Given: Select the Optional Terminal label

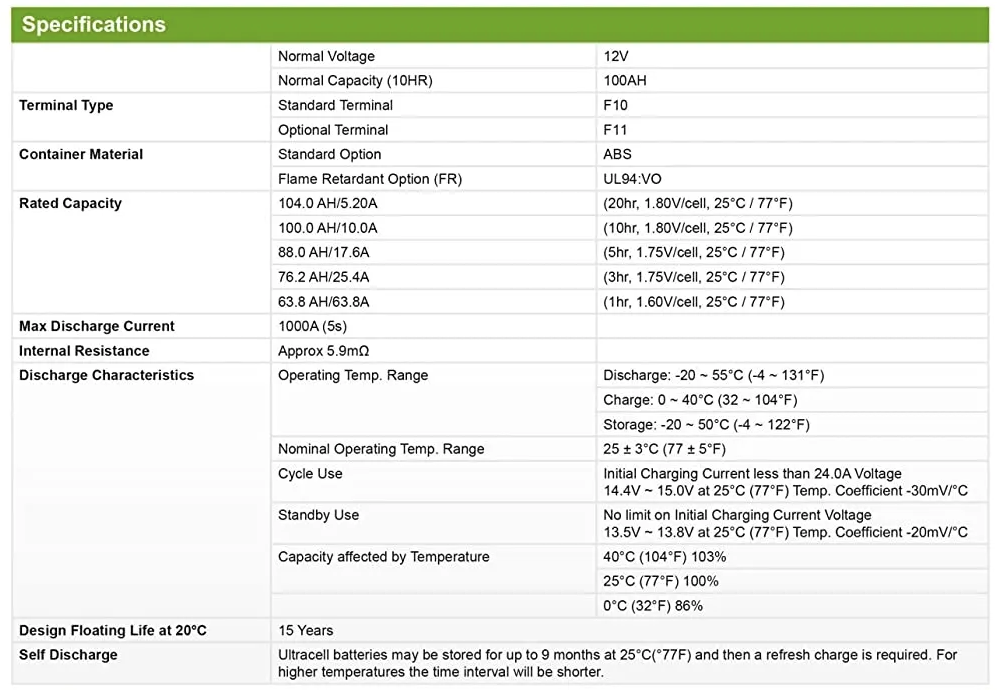Looking at the screenshot, I should pos(333,130).
